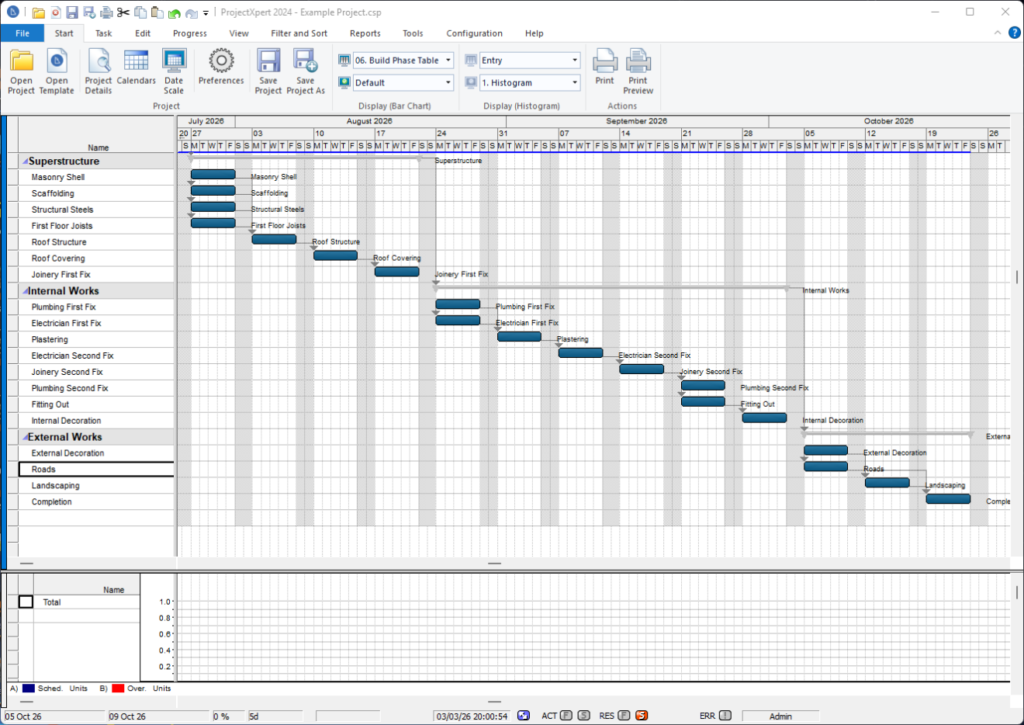Click the Landscaping Gantt bar
Viewport: 1024px width, 725px height.
[887, 483]
